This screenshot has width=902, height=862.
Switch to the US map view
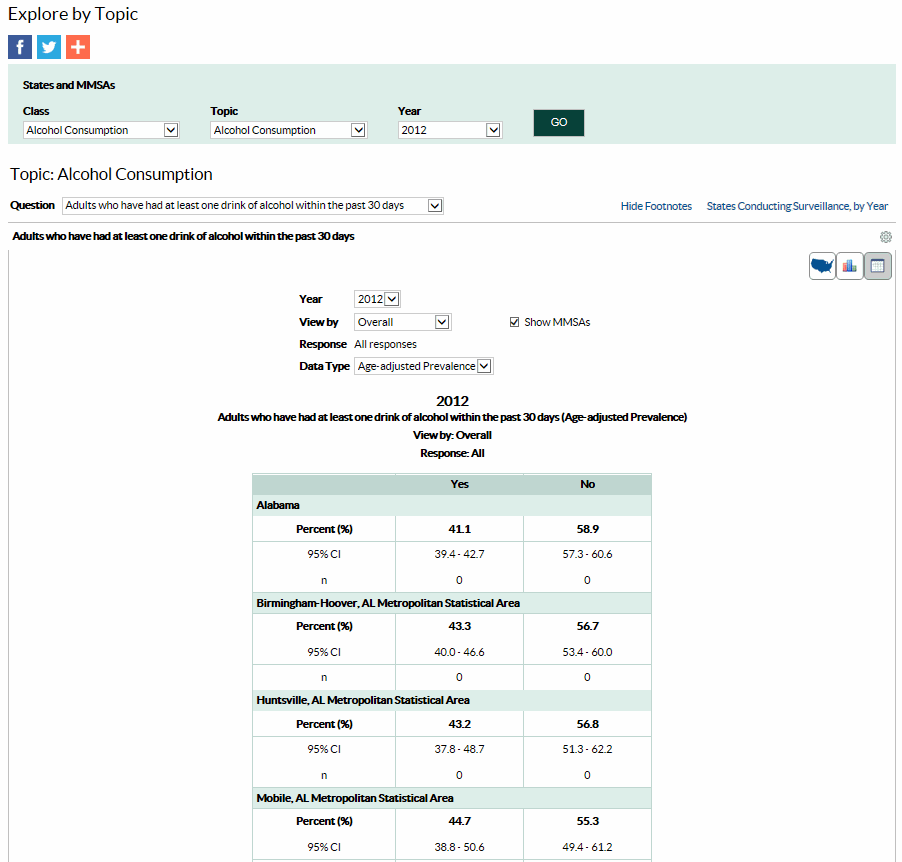(821, 265)
